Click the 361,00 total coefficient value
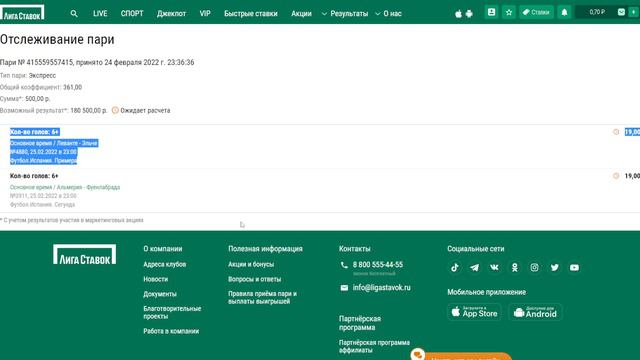 pos(73,87)
